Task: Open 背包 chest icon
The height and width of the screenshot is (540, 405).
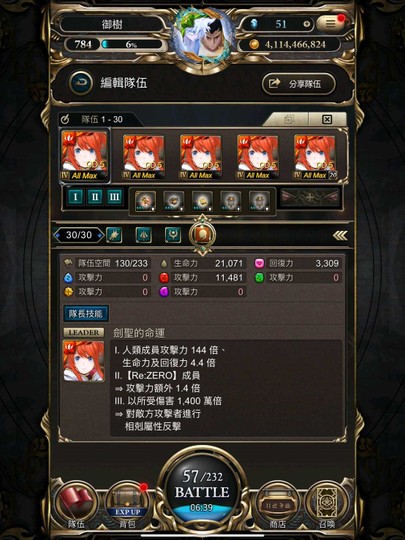Action: (127, 505)
